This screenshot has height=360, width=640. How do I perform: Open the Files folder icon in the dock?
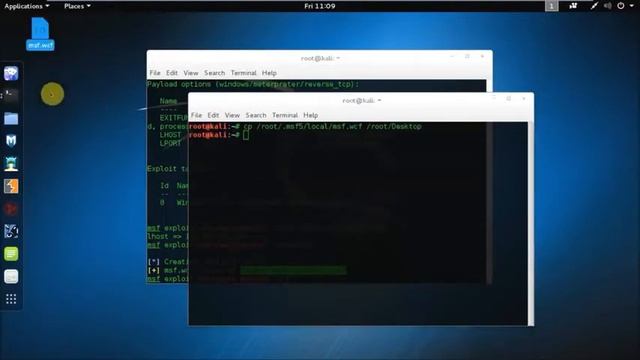[11, 118]
